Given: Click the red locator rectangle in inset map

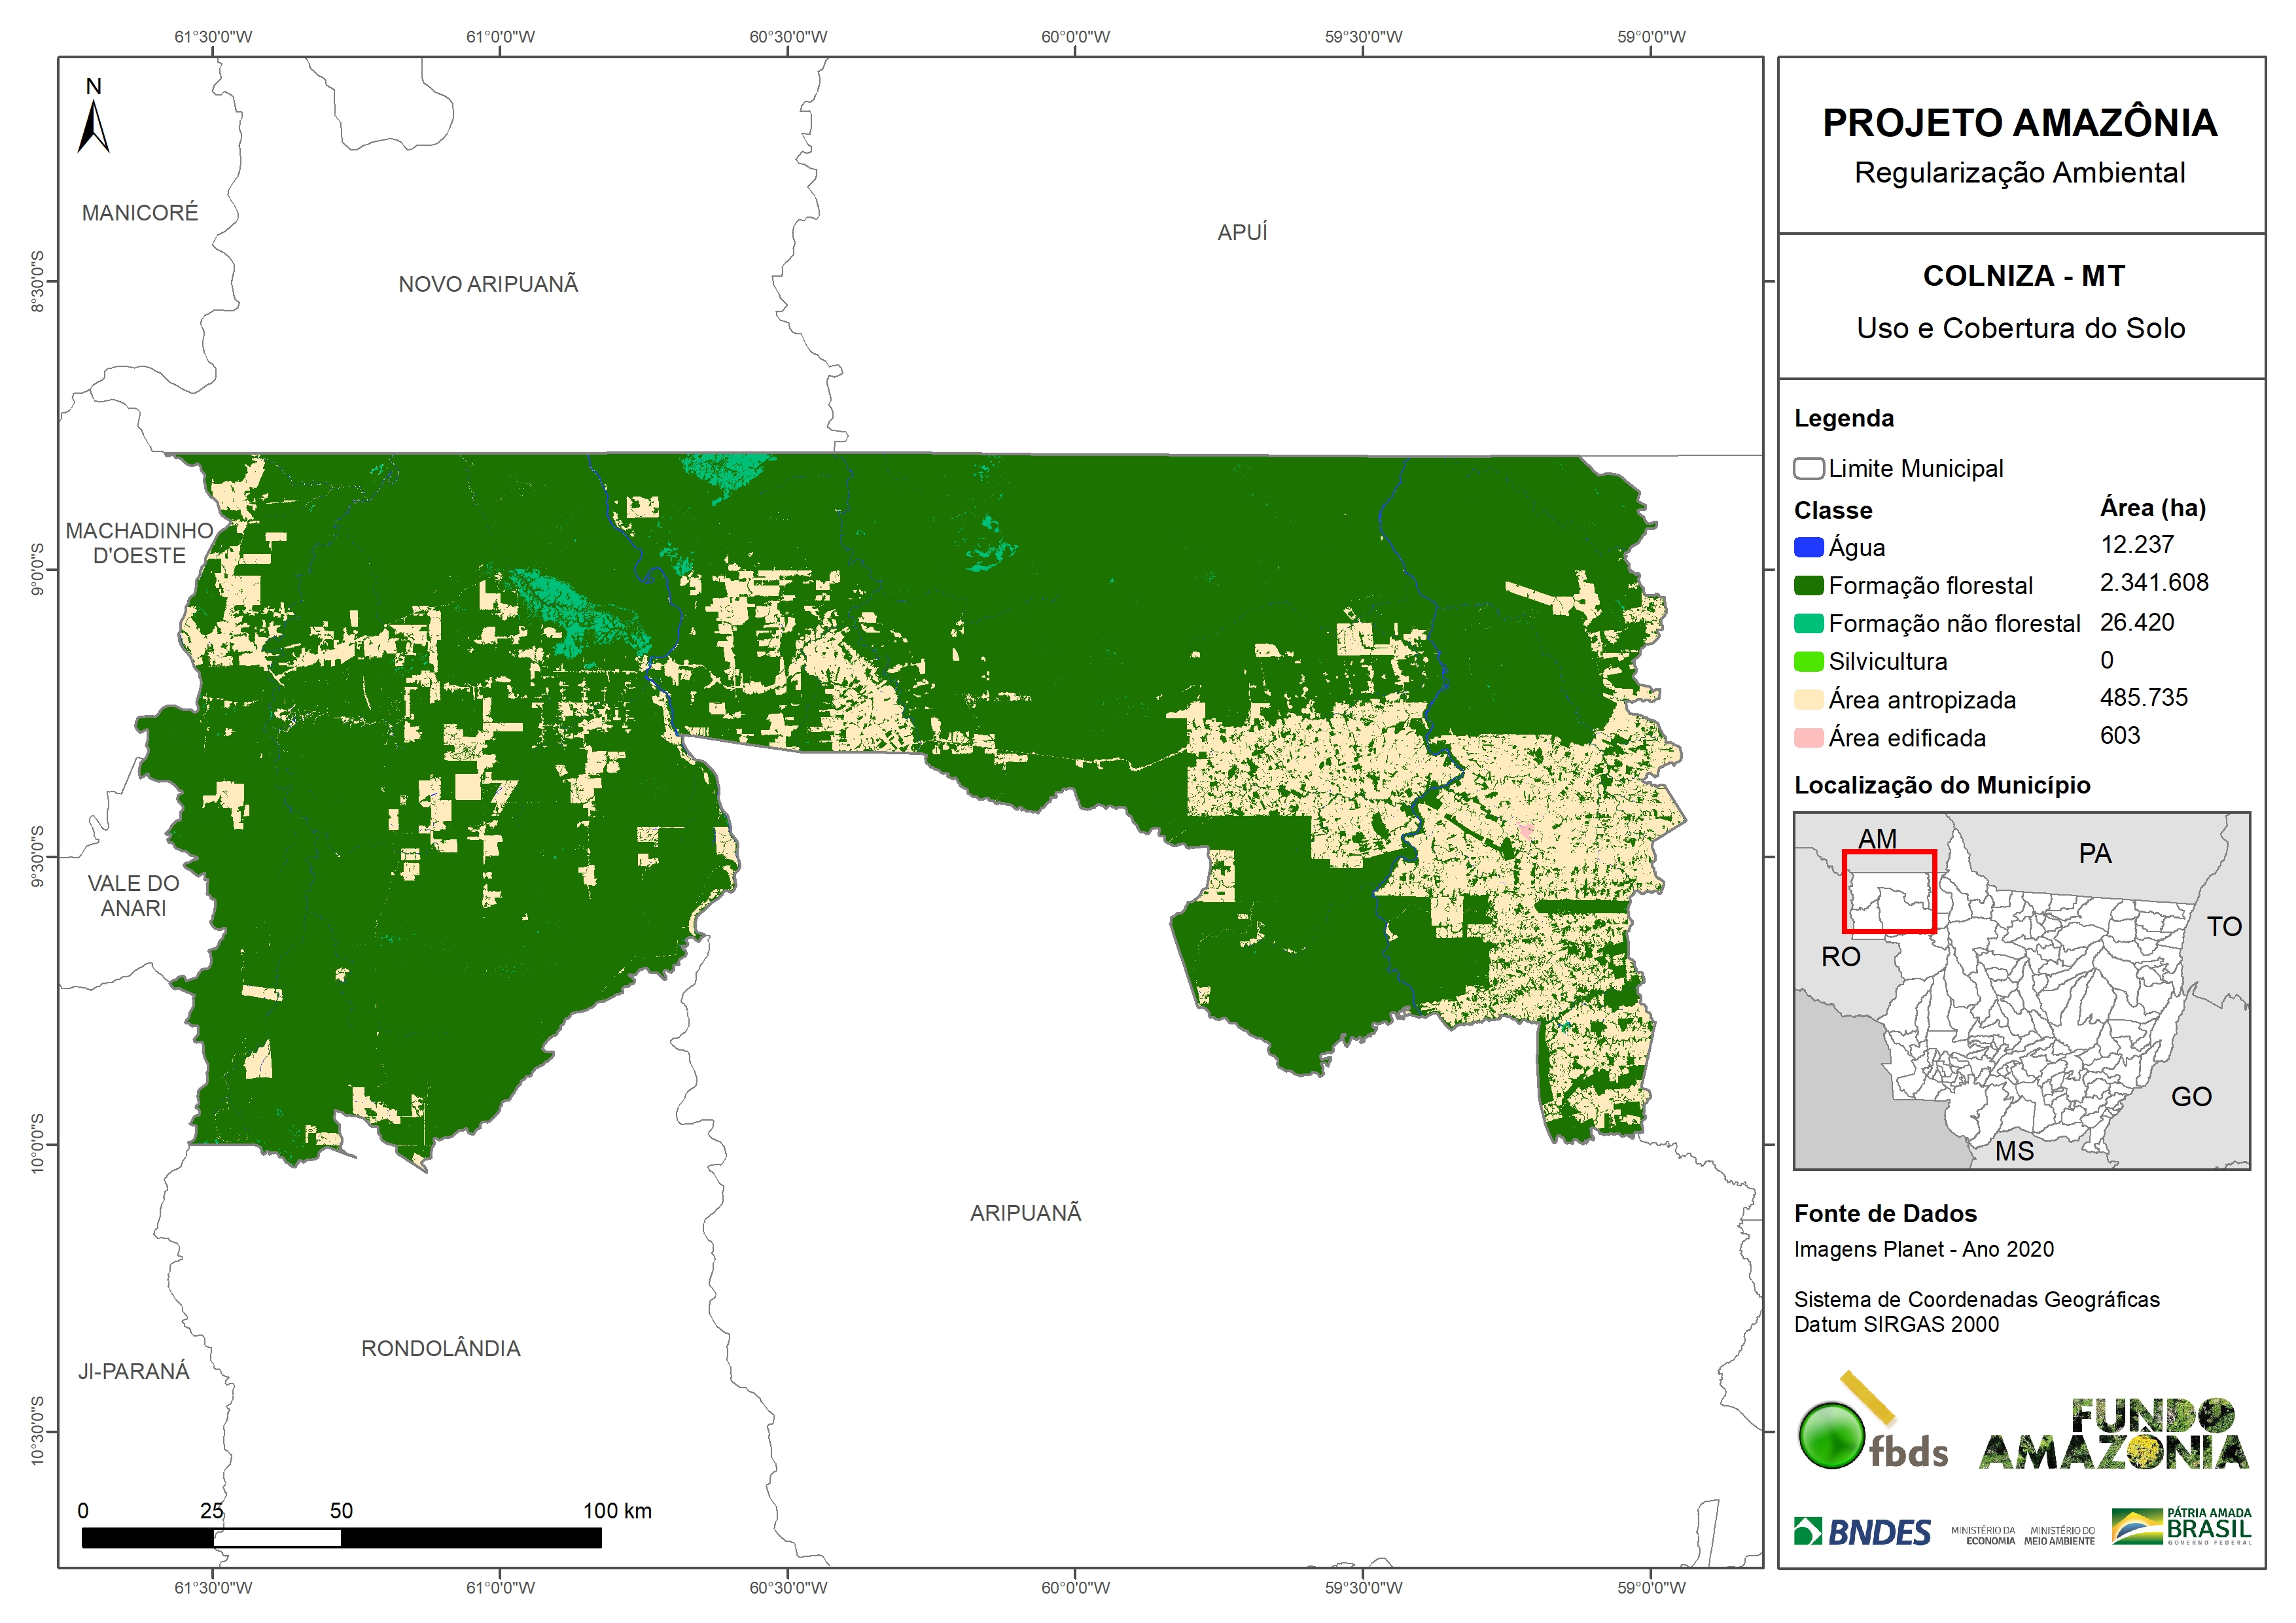Looking at the screenshot, I should tap(1889, 891).
